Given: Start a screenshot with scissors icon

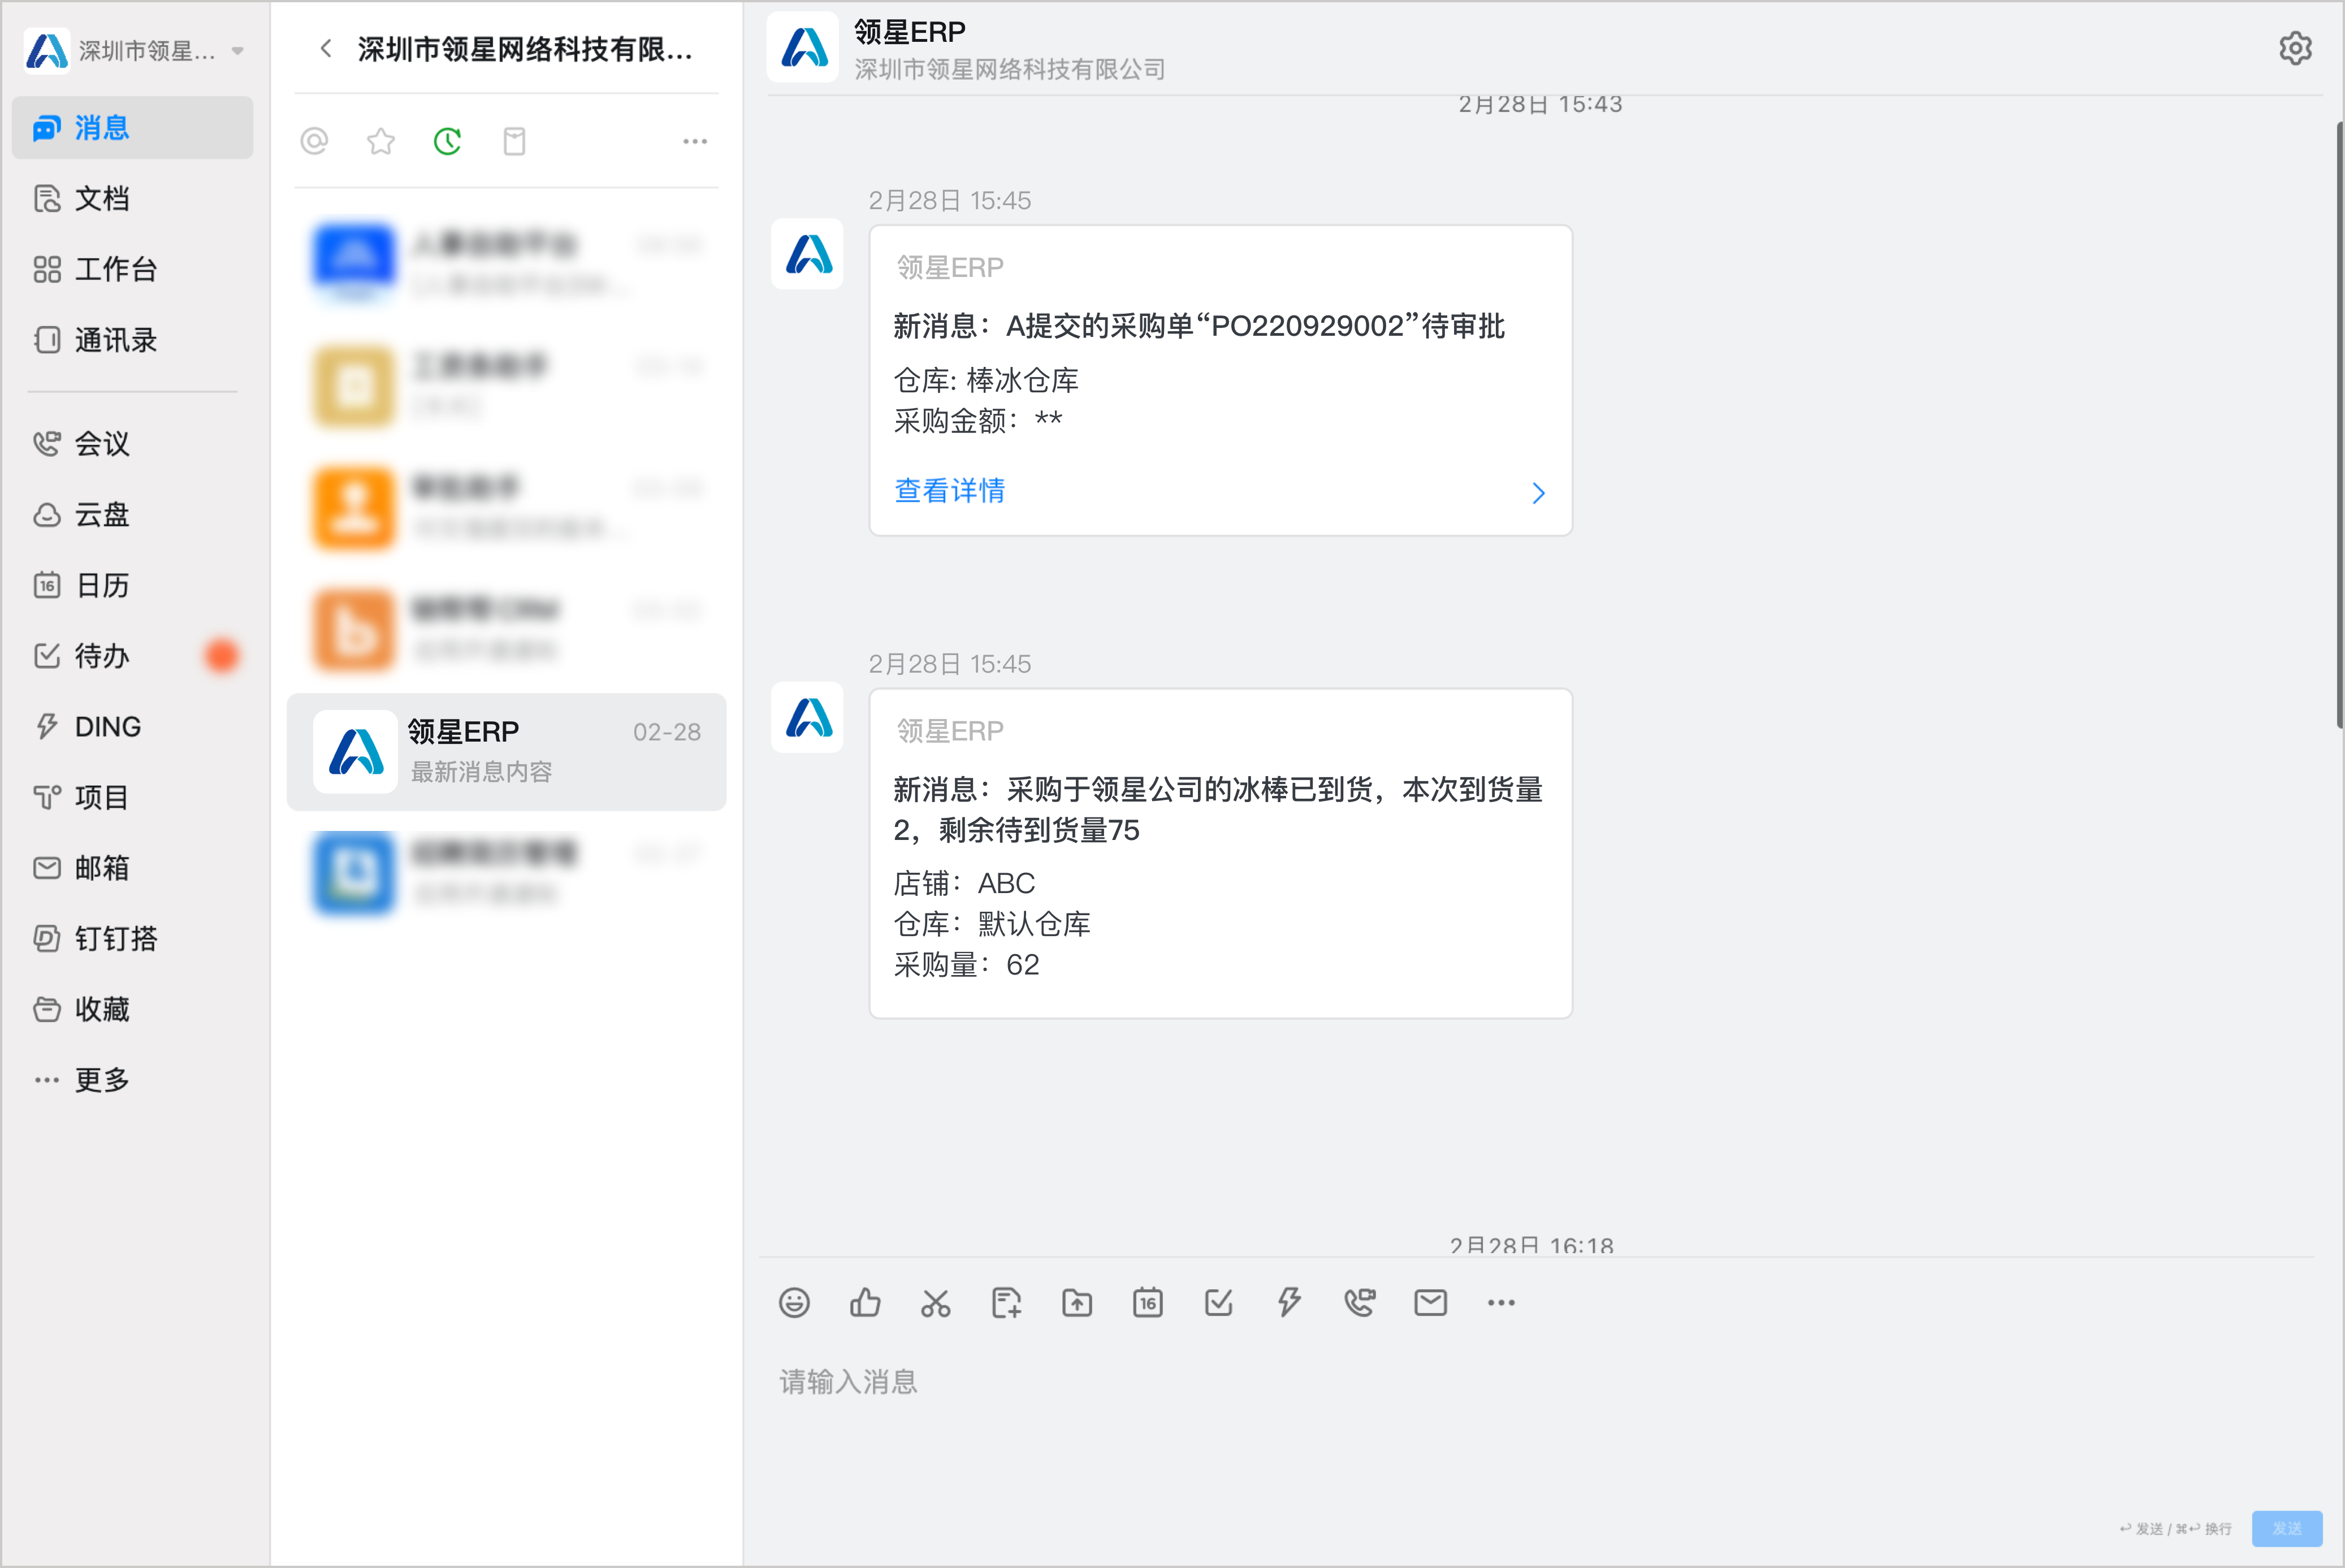Looking at the screenshot, I should [x=936, y=1303].
